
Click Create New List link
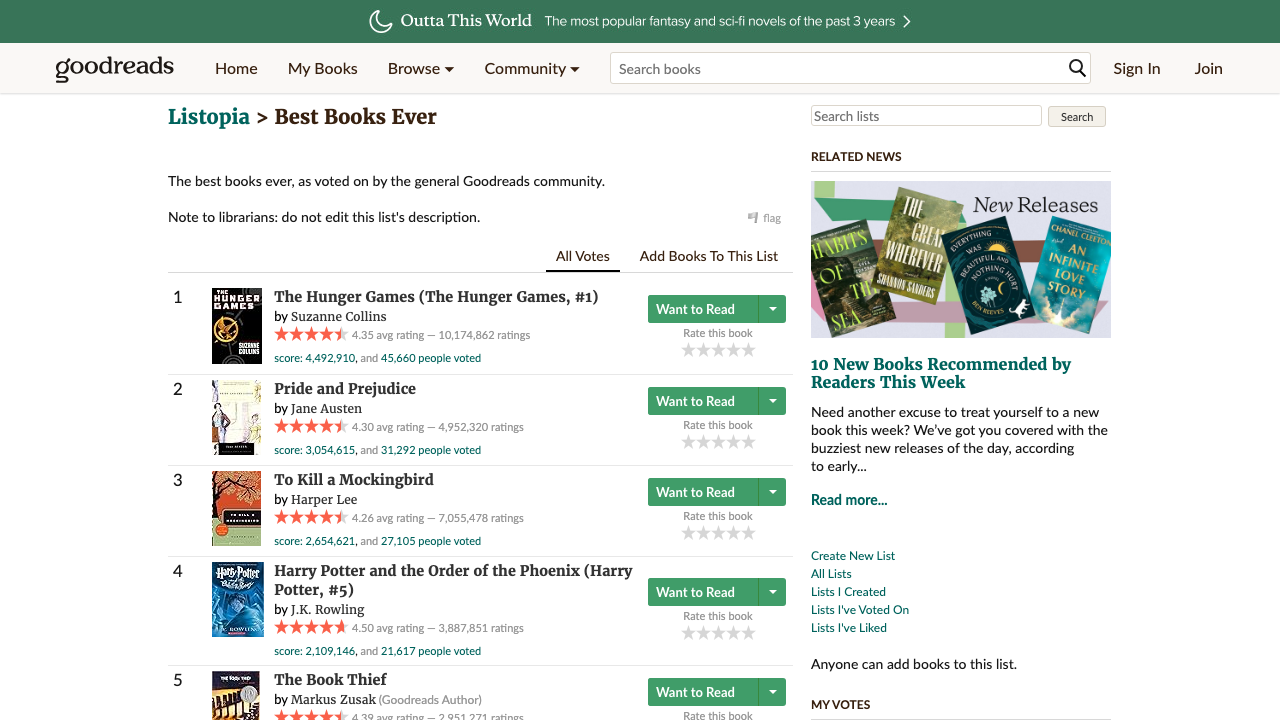[853, 556]
